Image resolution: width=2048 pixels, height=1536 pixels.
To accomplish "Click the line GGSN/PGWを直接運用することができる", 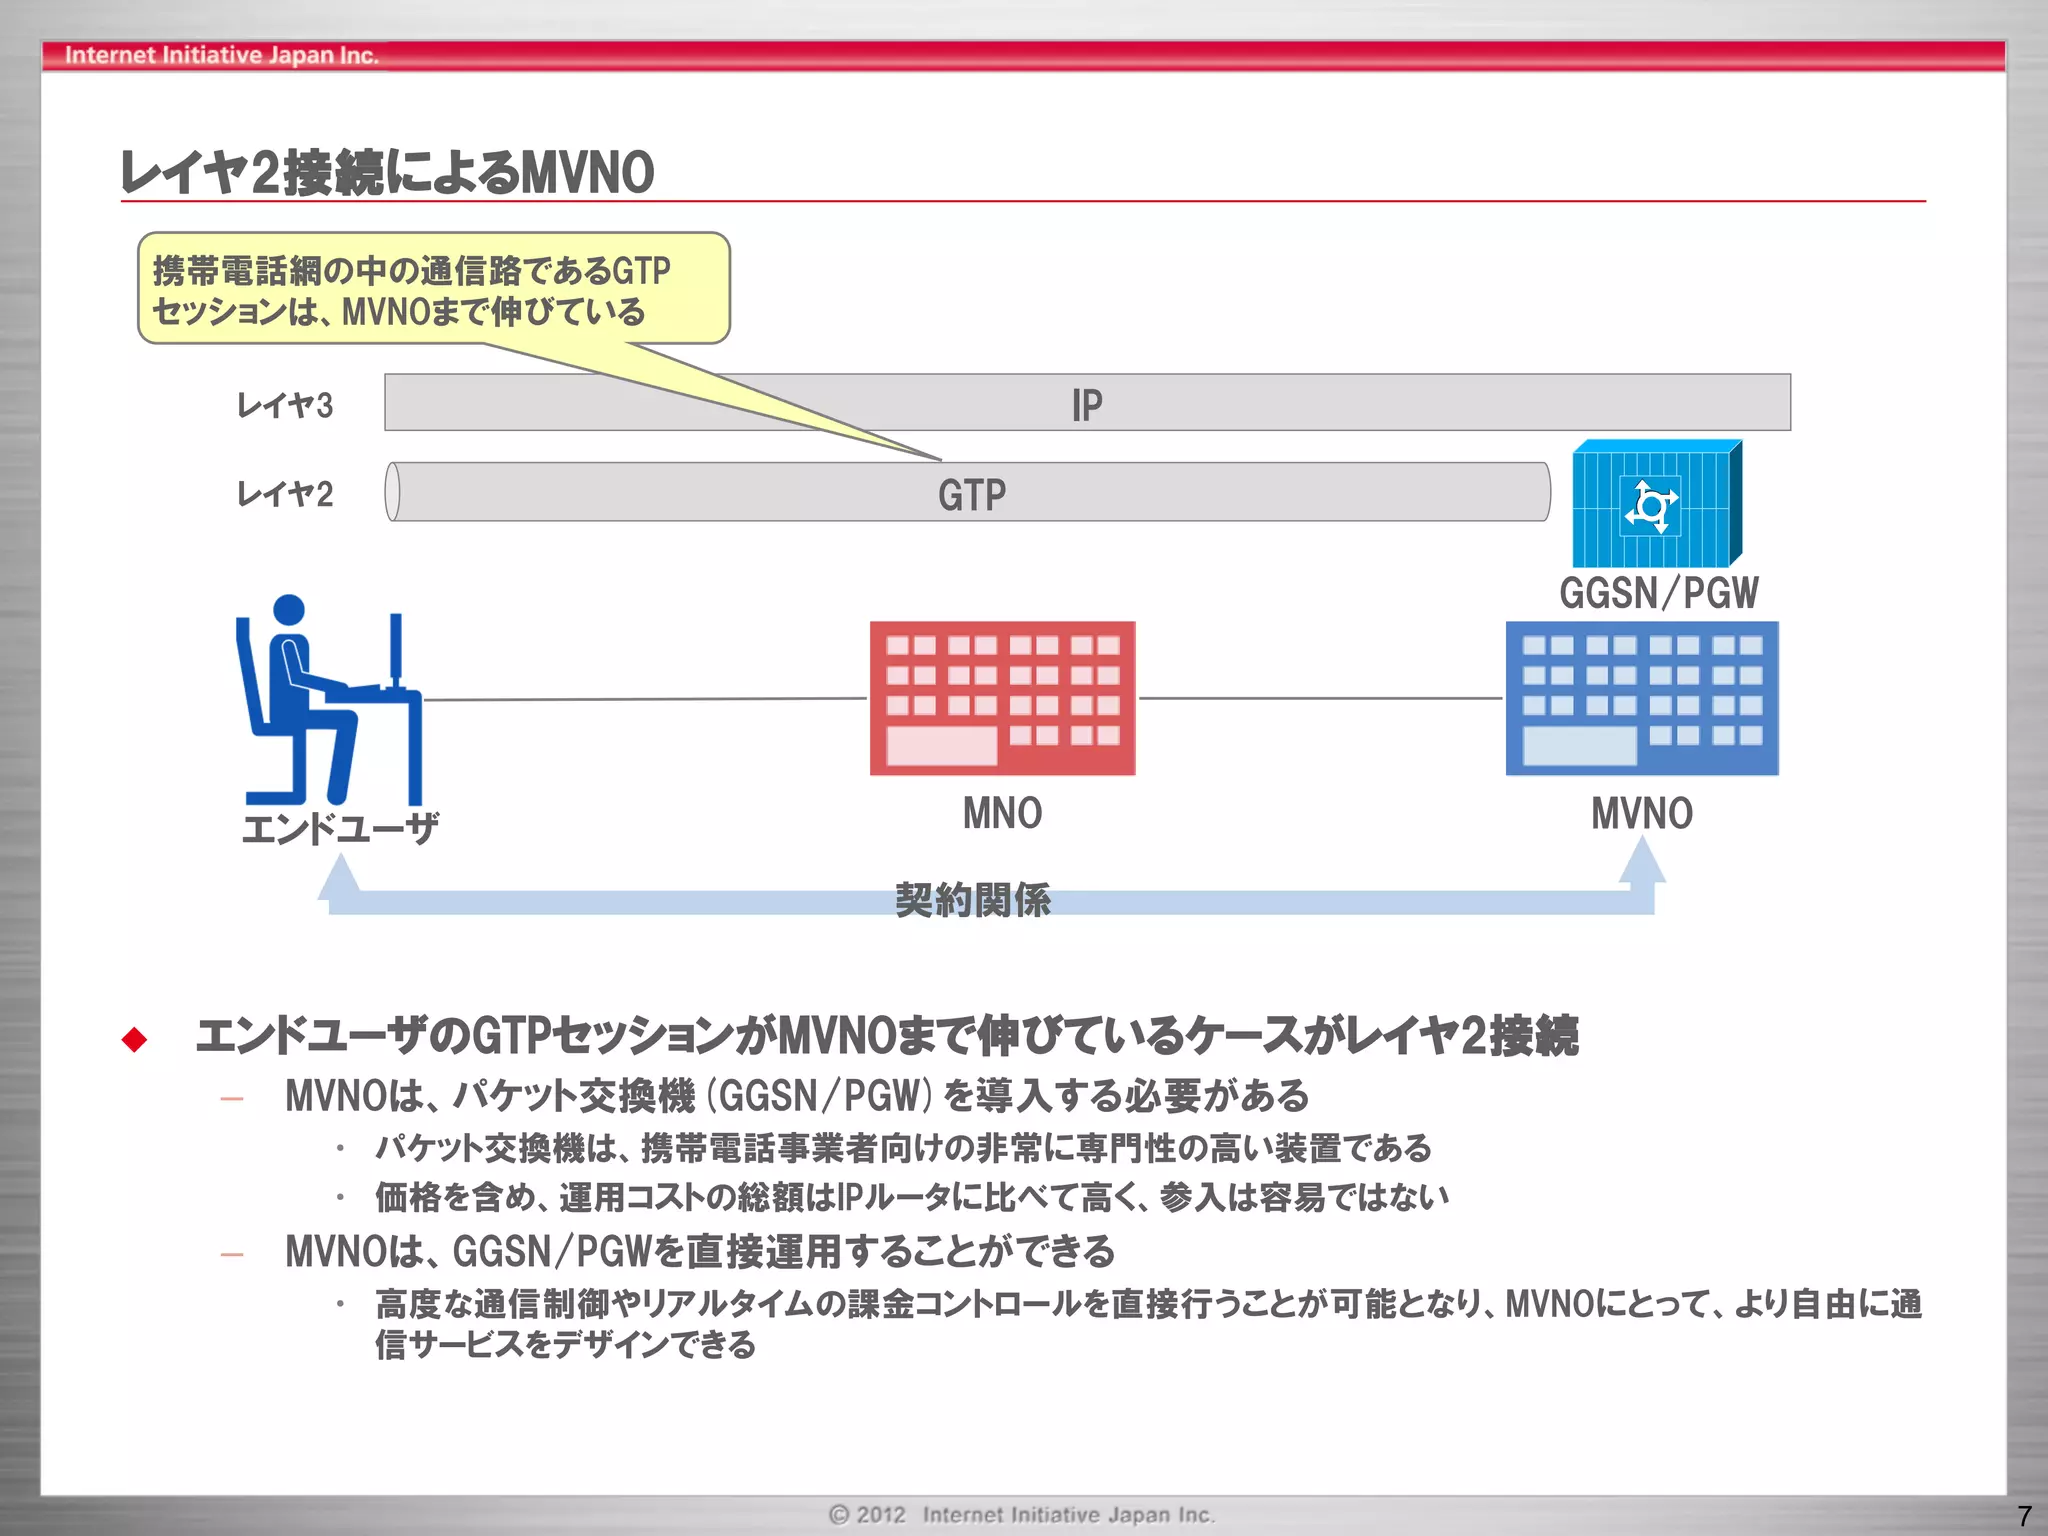I will pyautogui.click(x=700, y=1252).
